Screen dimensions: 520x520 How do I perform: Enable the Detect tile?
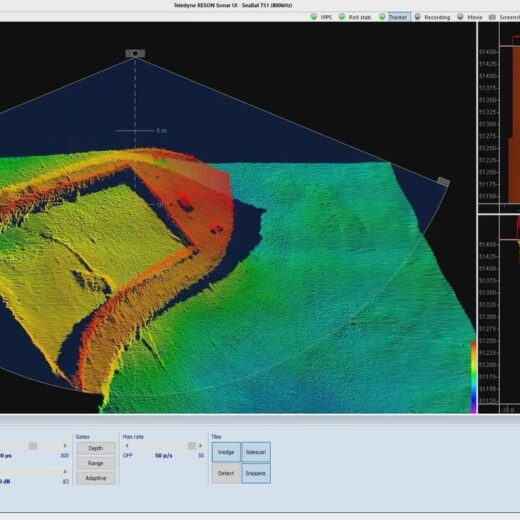[226, 473]
